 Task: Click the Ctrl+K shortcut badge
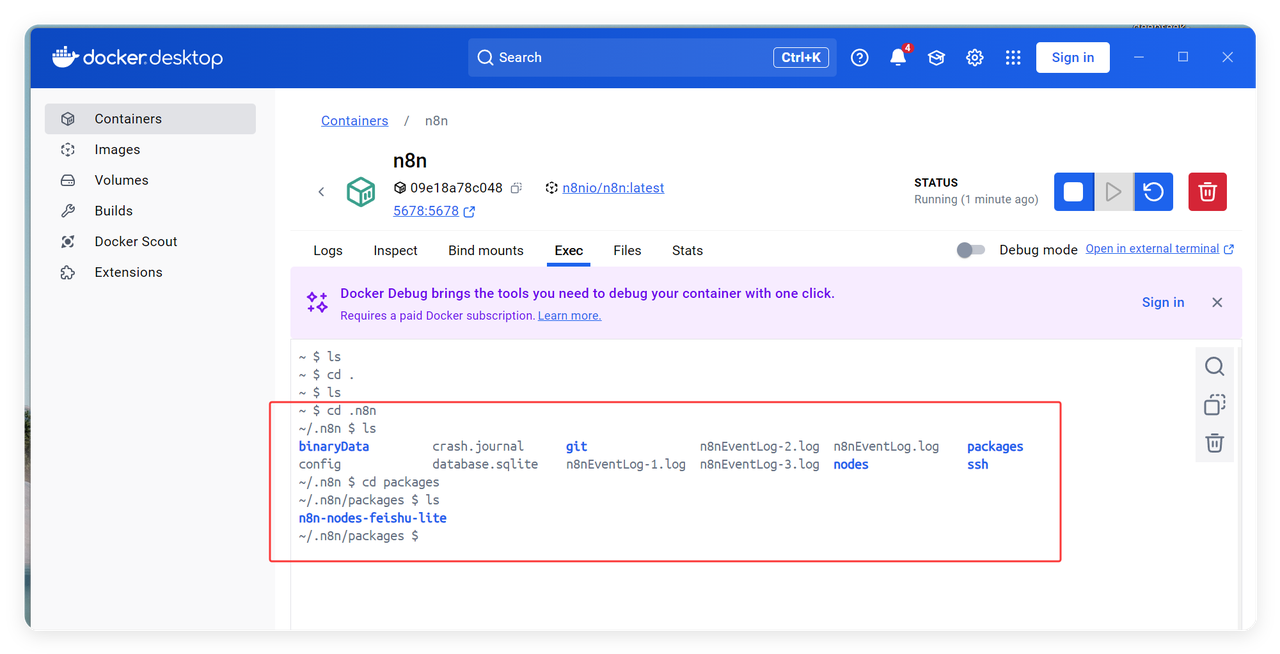(x=801, y=58)
